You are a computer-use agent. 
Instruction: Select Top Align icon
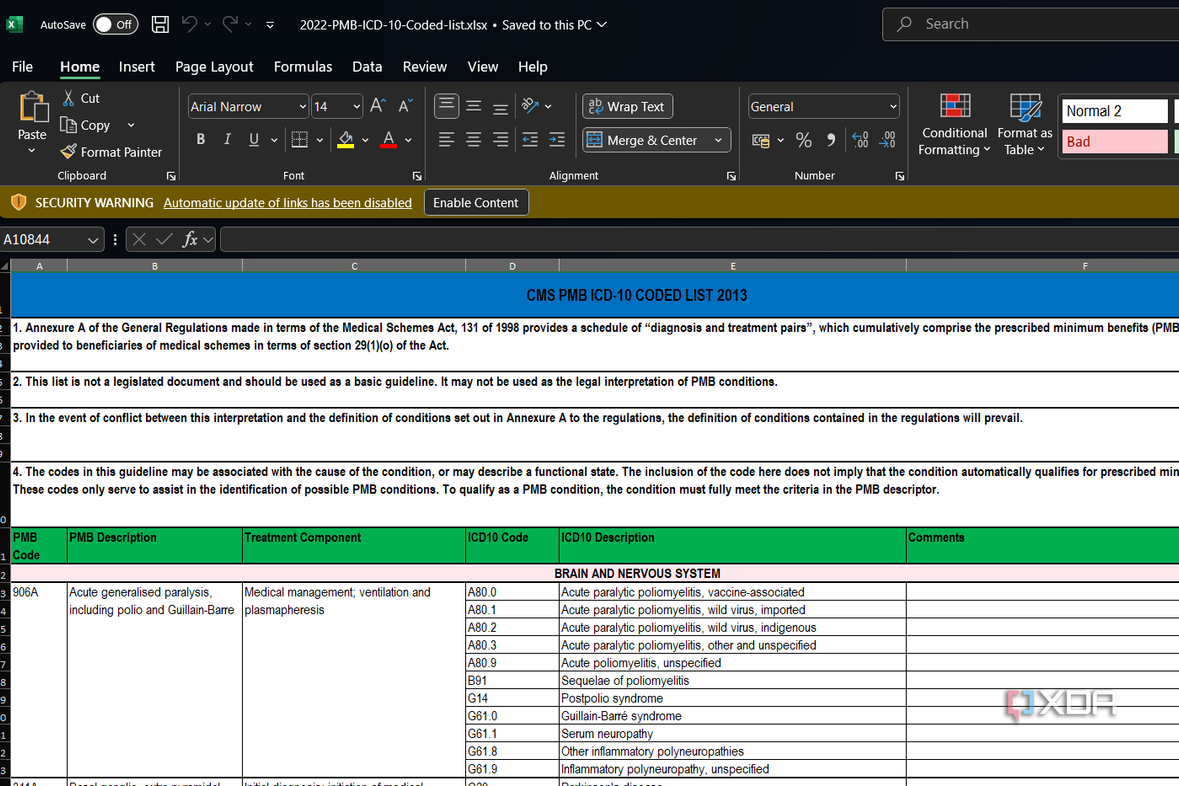coord(447,106)
